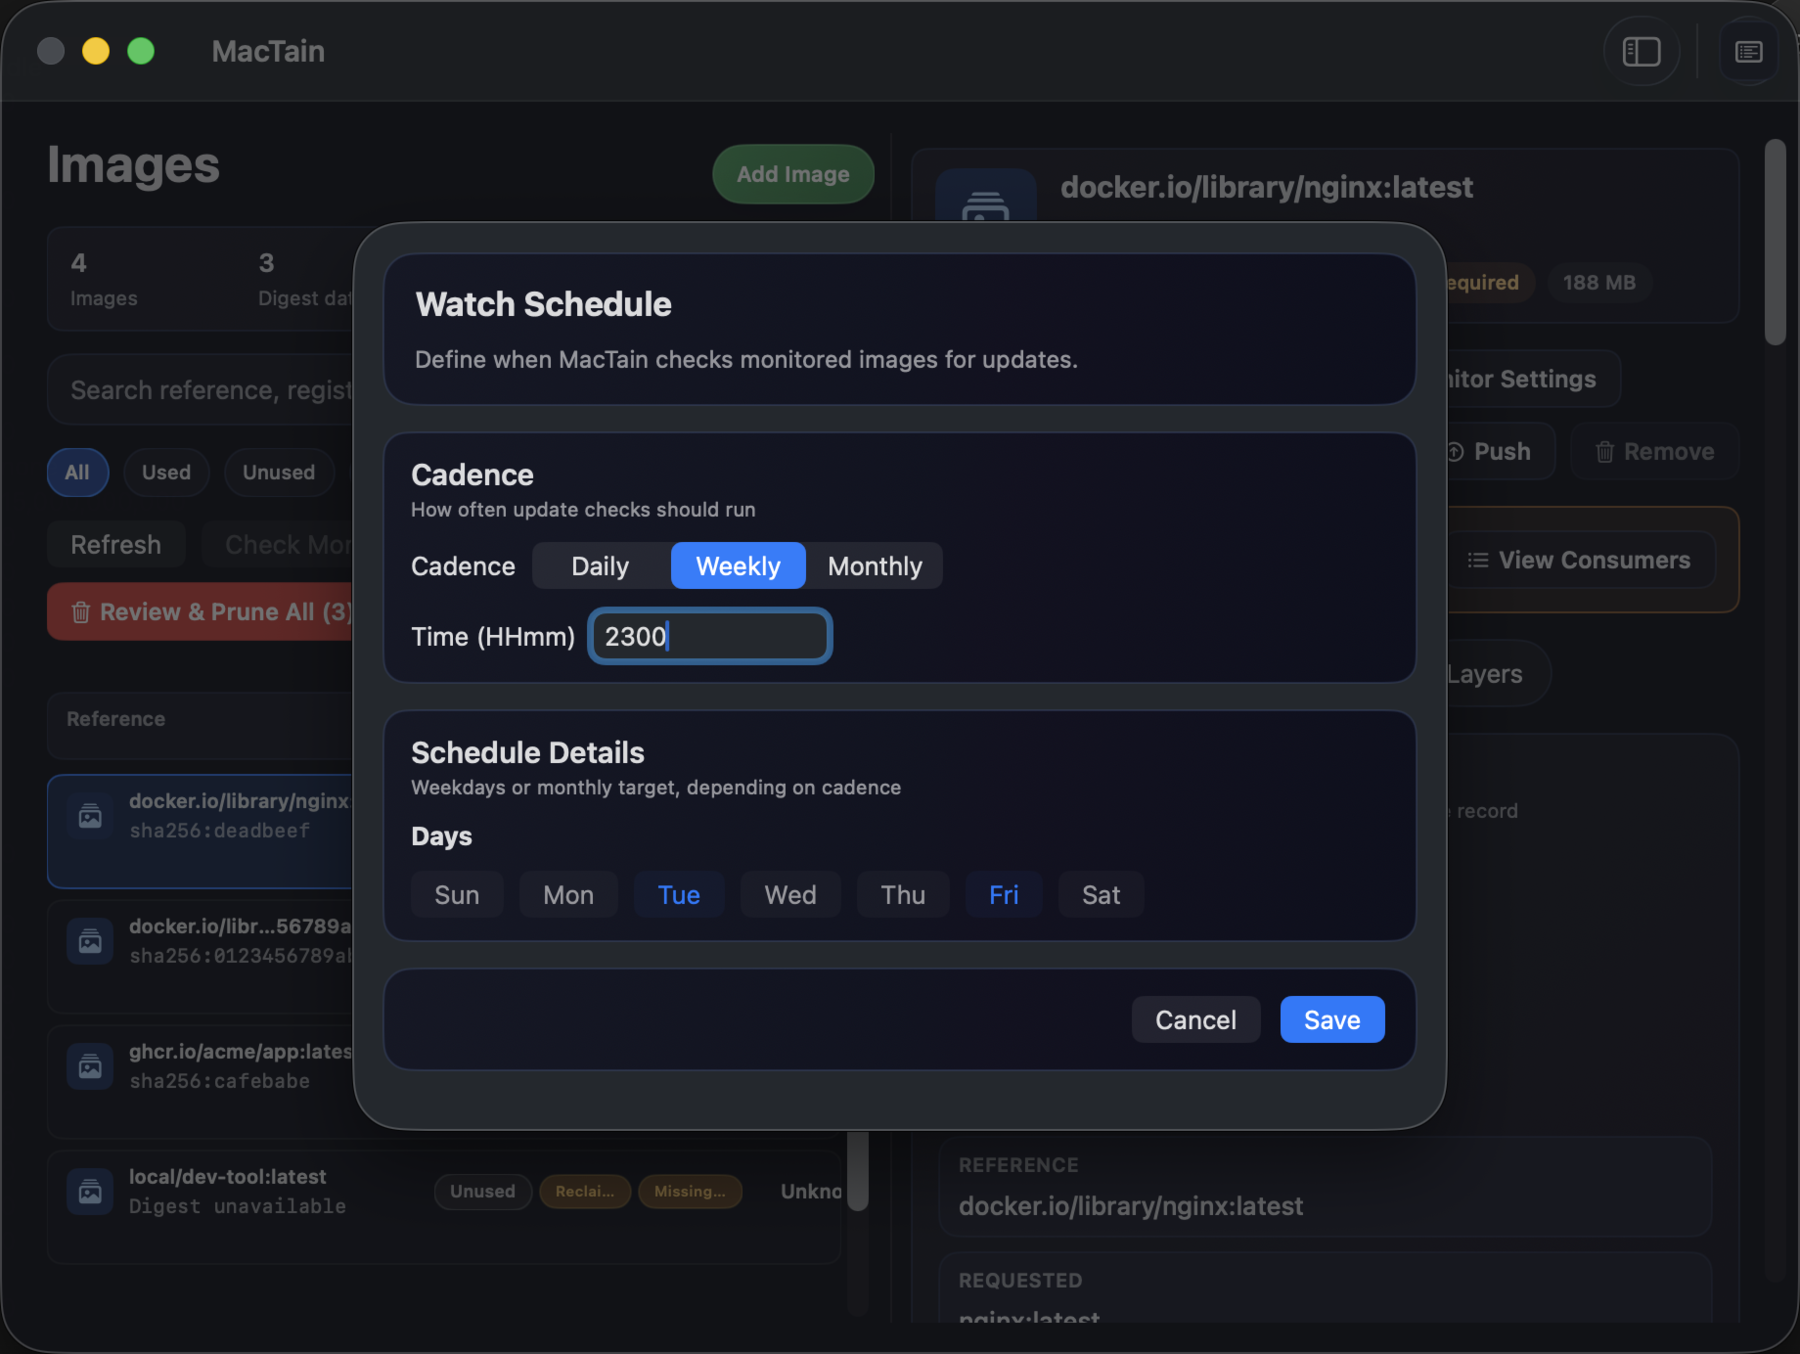Click the image icon beside local/dev-tool:latest
The width and height of the screenshot is (1800, 1354).
pyautogui.click(x=90, y=1191)
